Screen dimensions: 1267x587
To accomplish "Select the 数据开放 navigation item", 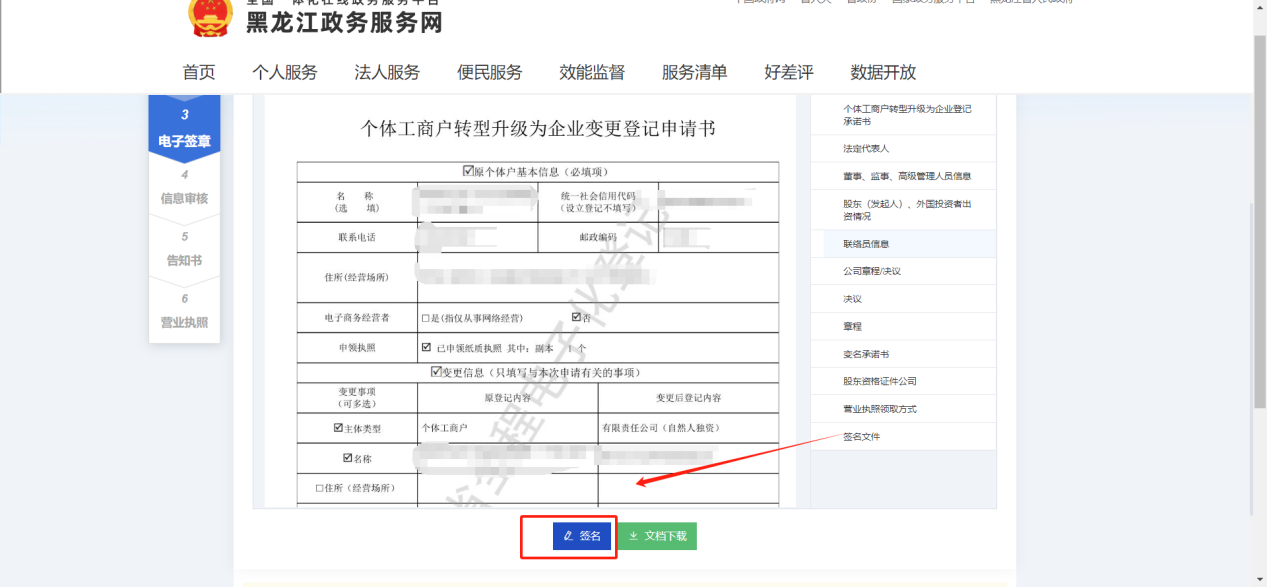I will [x=883, y=72].
